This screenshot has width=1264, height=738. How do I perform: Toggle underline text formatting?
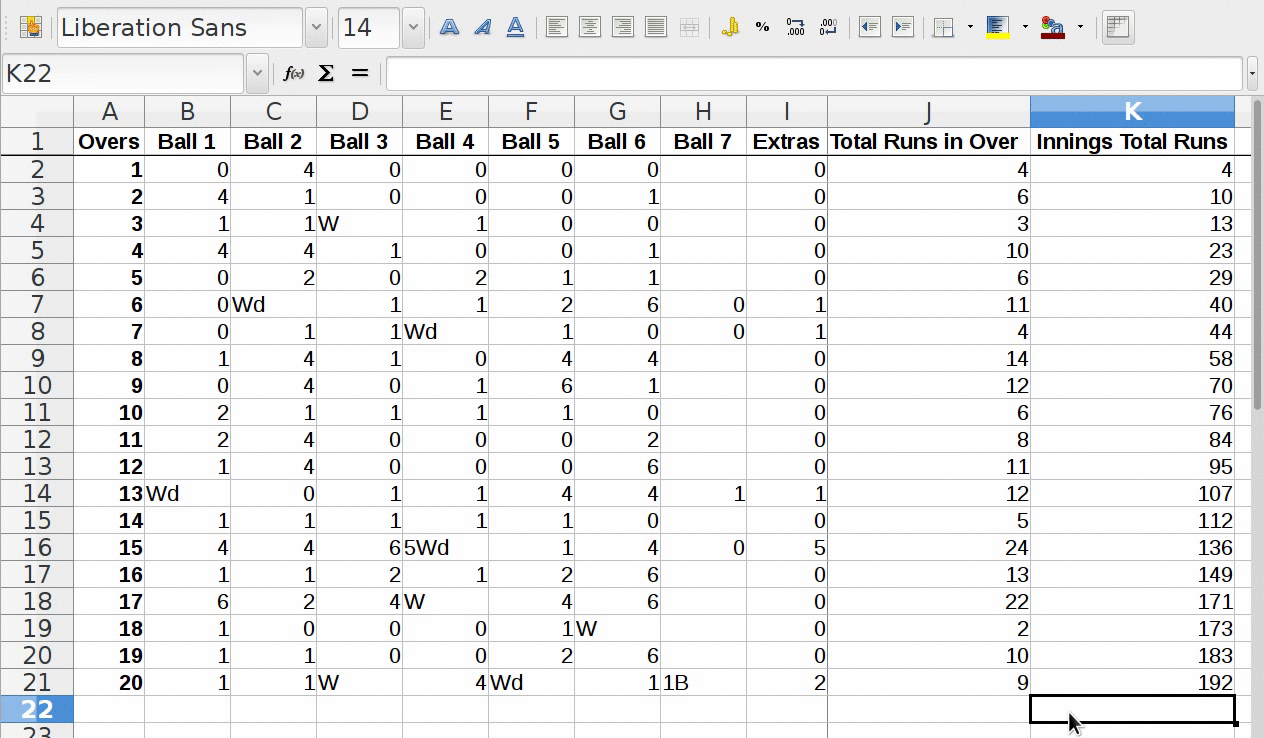tap(515, 28)
